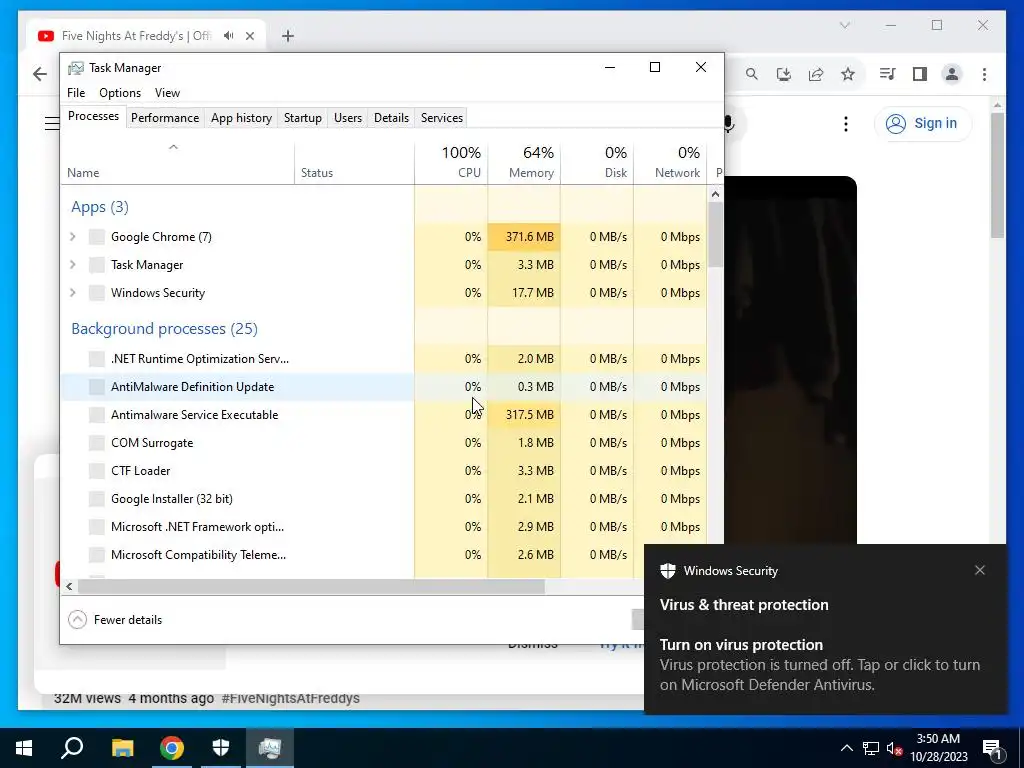Image resolution: width=1024 pixels, height=768 pixels.
Task: Switch to the Performance tab
Action: (x=165, y=118)
